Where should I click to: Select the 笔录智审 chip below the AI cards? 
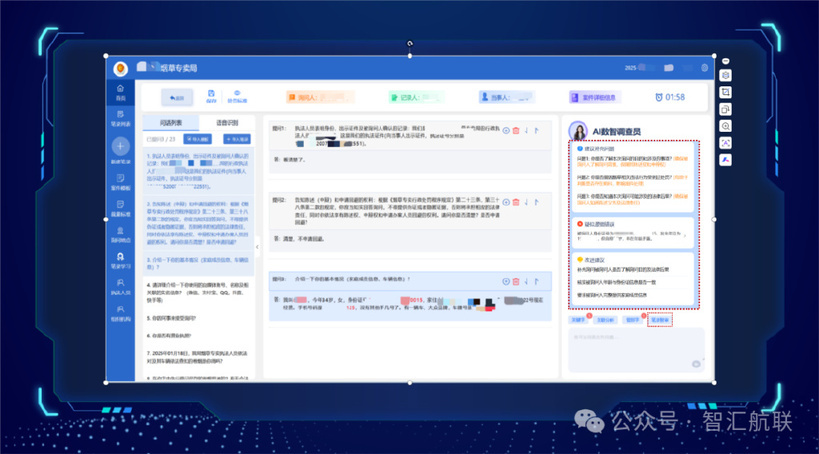pos(660,320)
